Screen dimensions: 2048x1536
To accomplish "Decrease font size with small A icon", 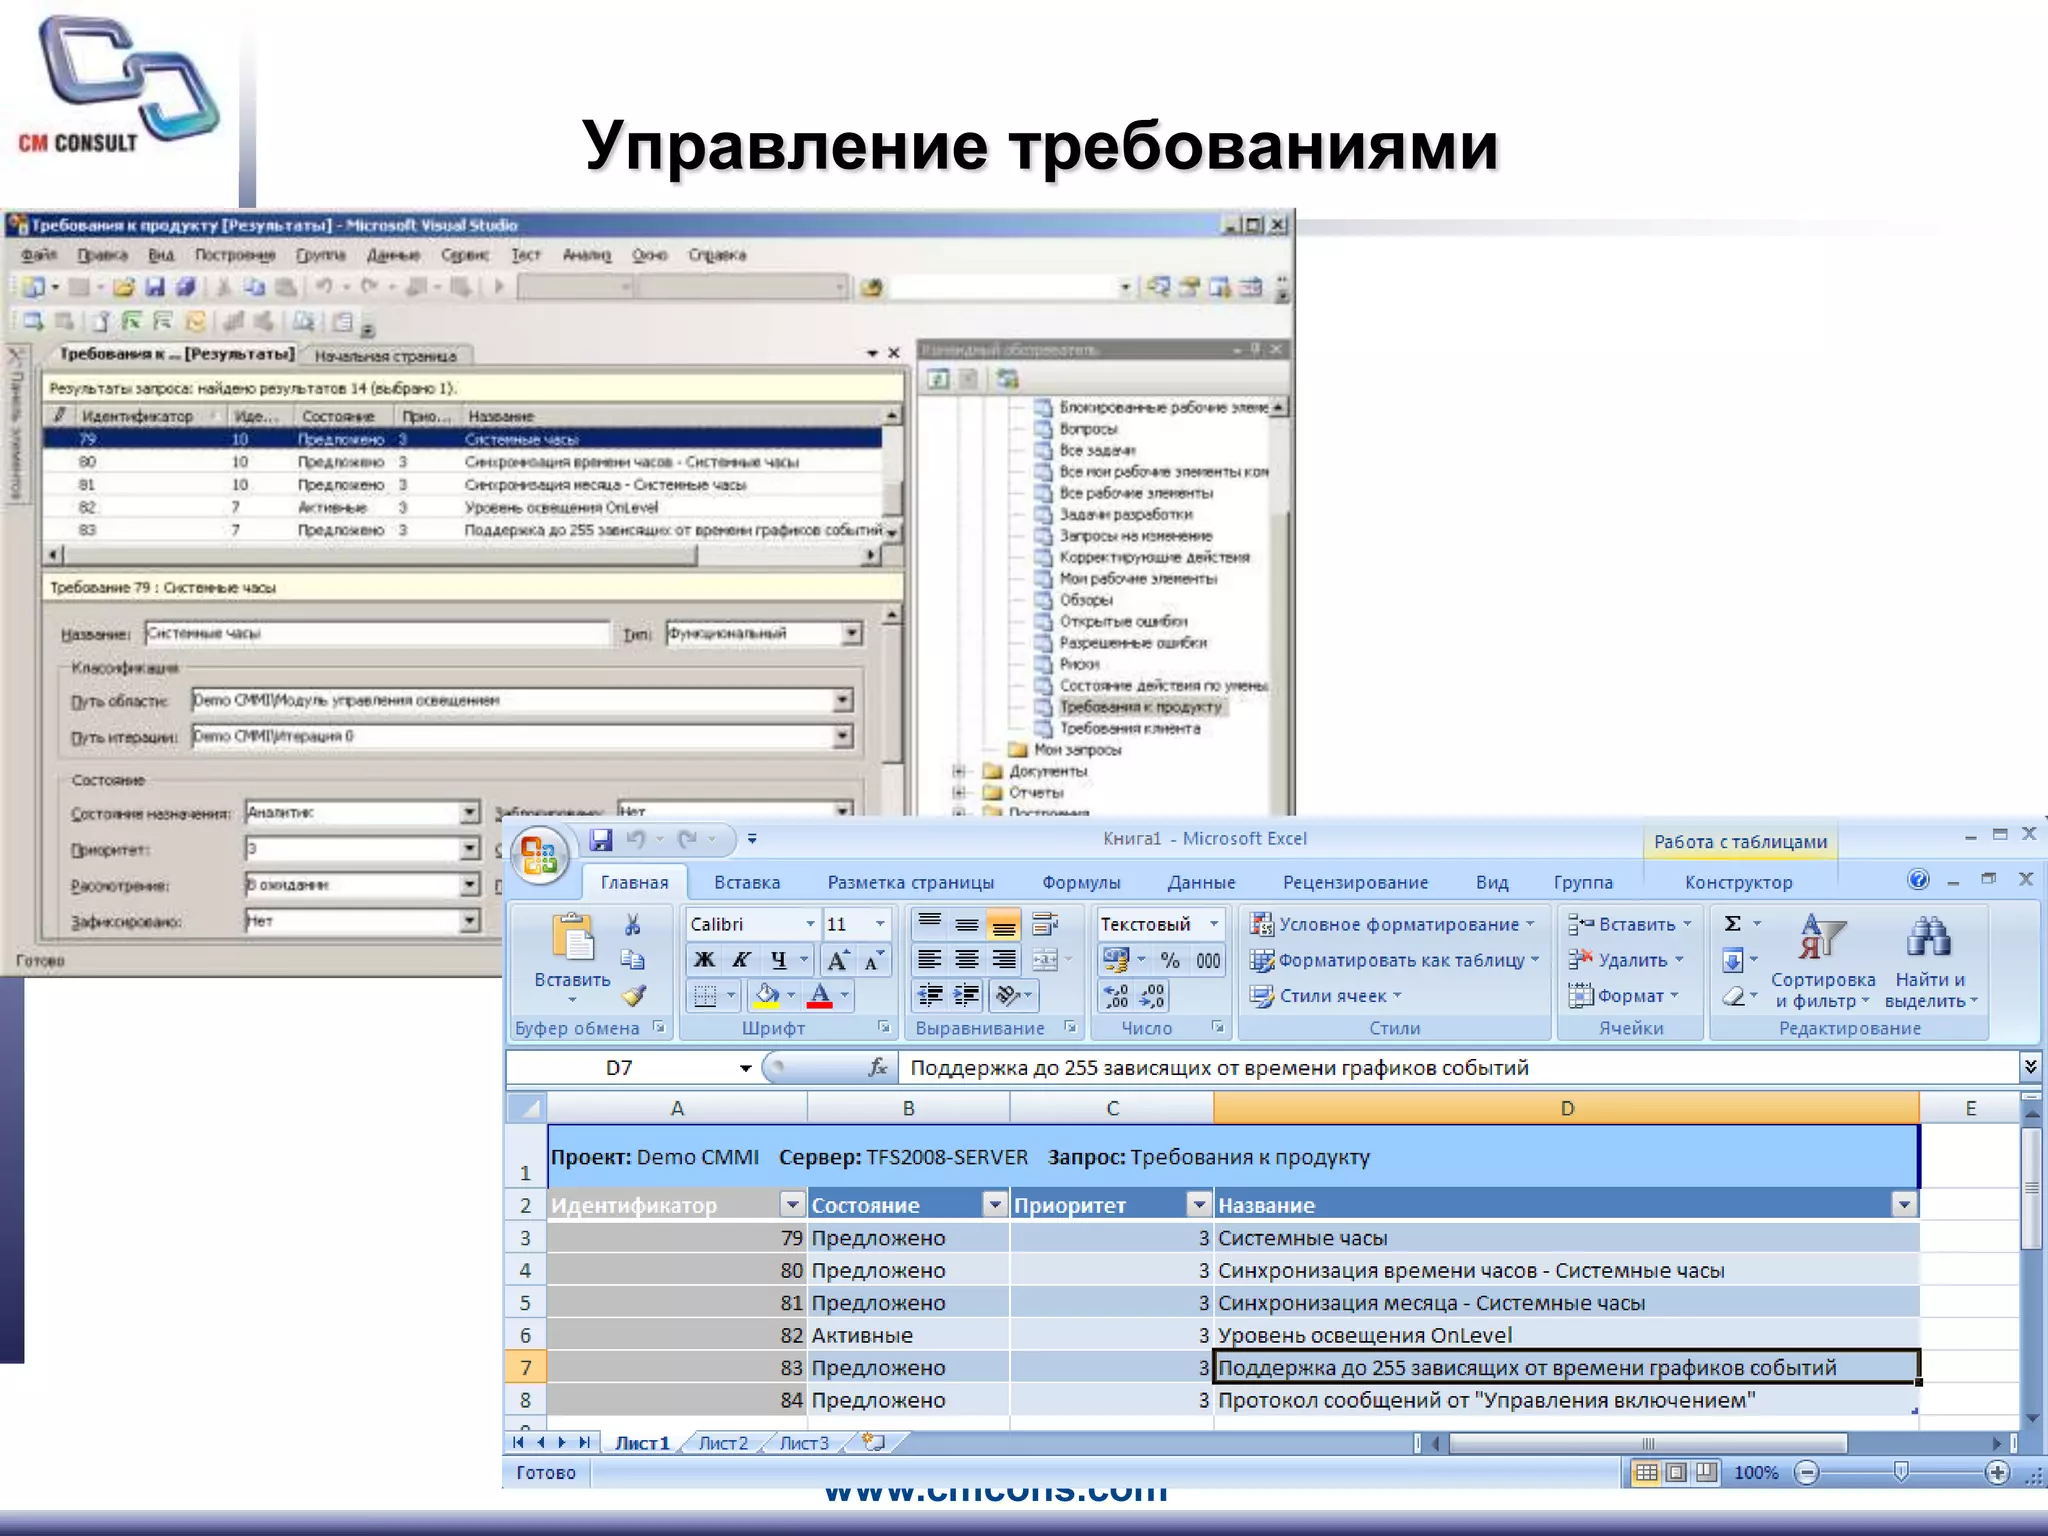I will click(873, 960).
